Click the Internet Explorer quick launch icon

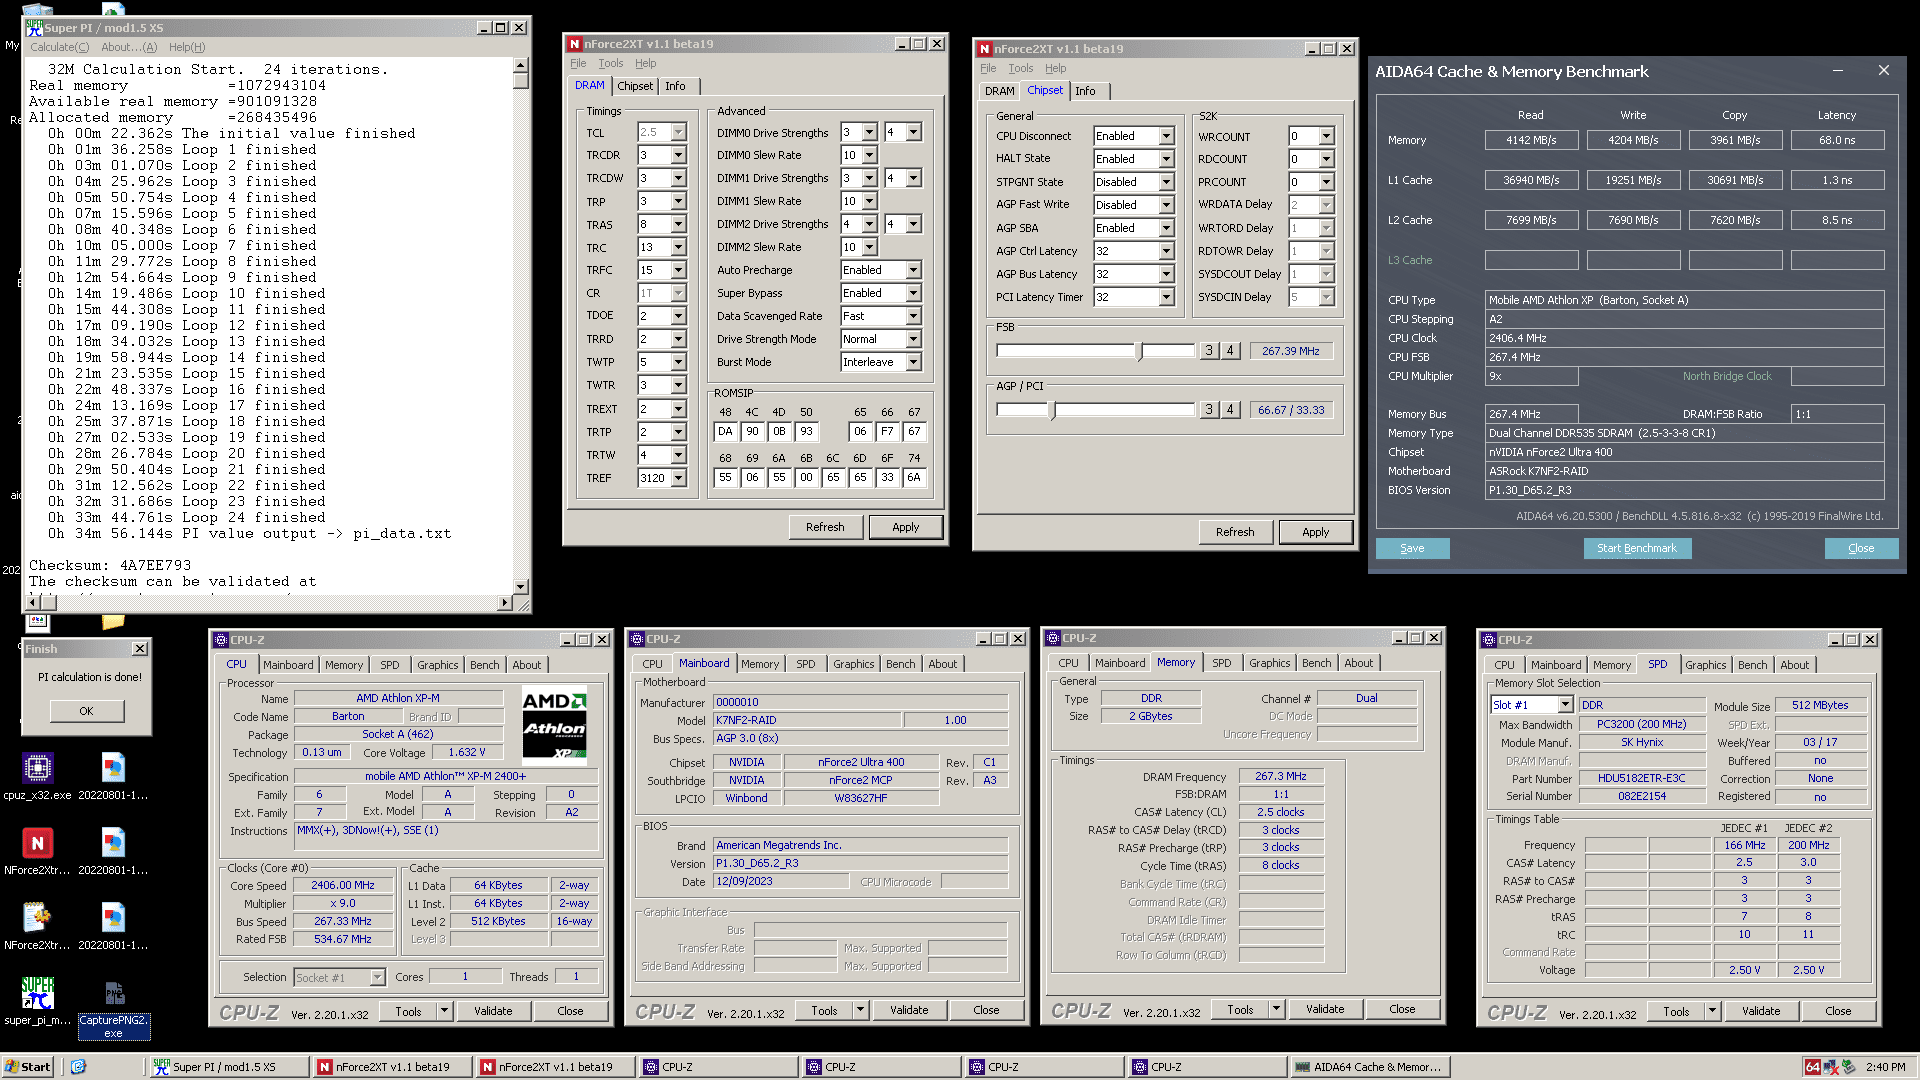click(79, 1067)
